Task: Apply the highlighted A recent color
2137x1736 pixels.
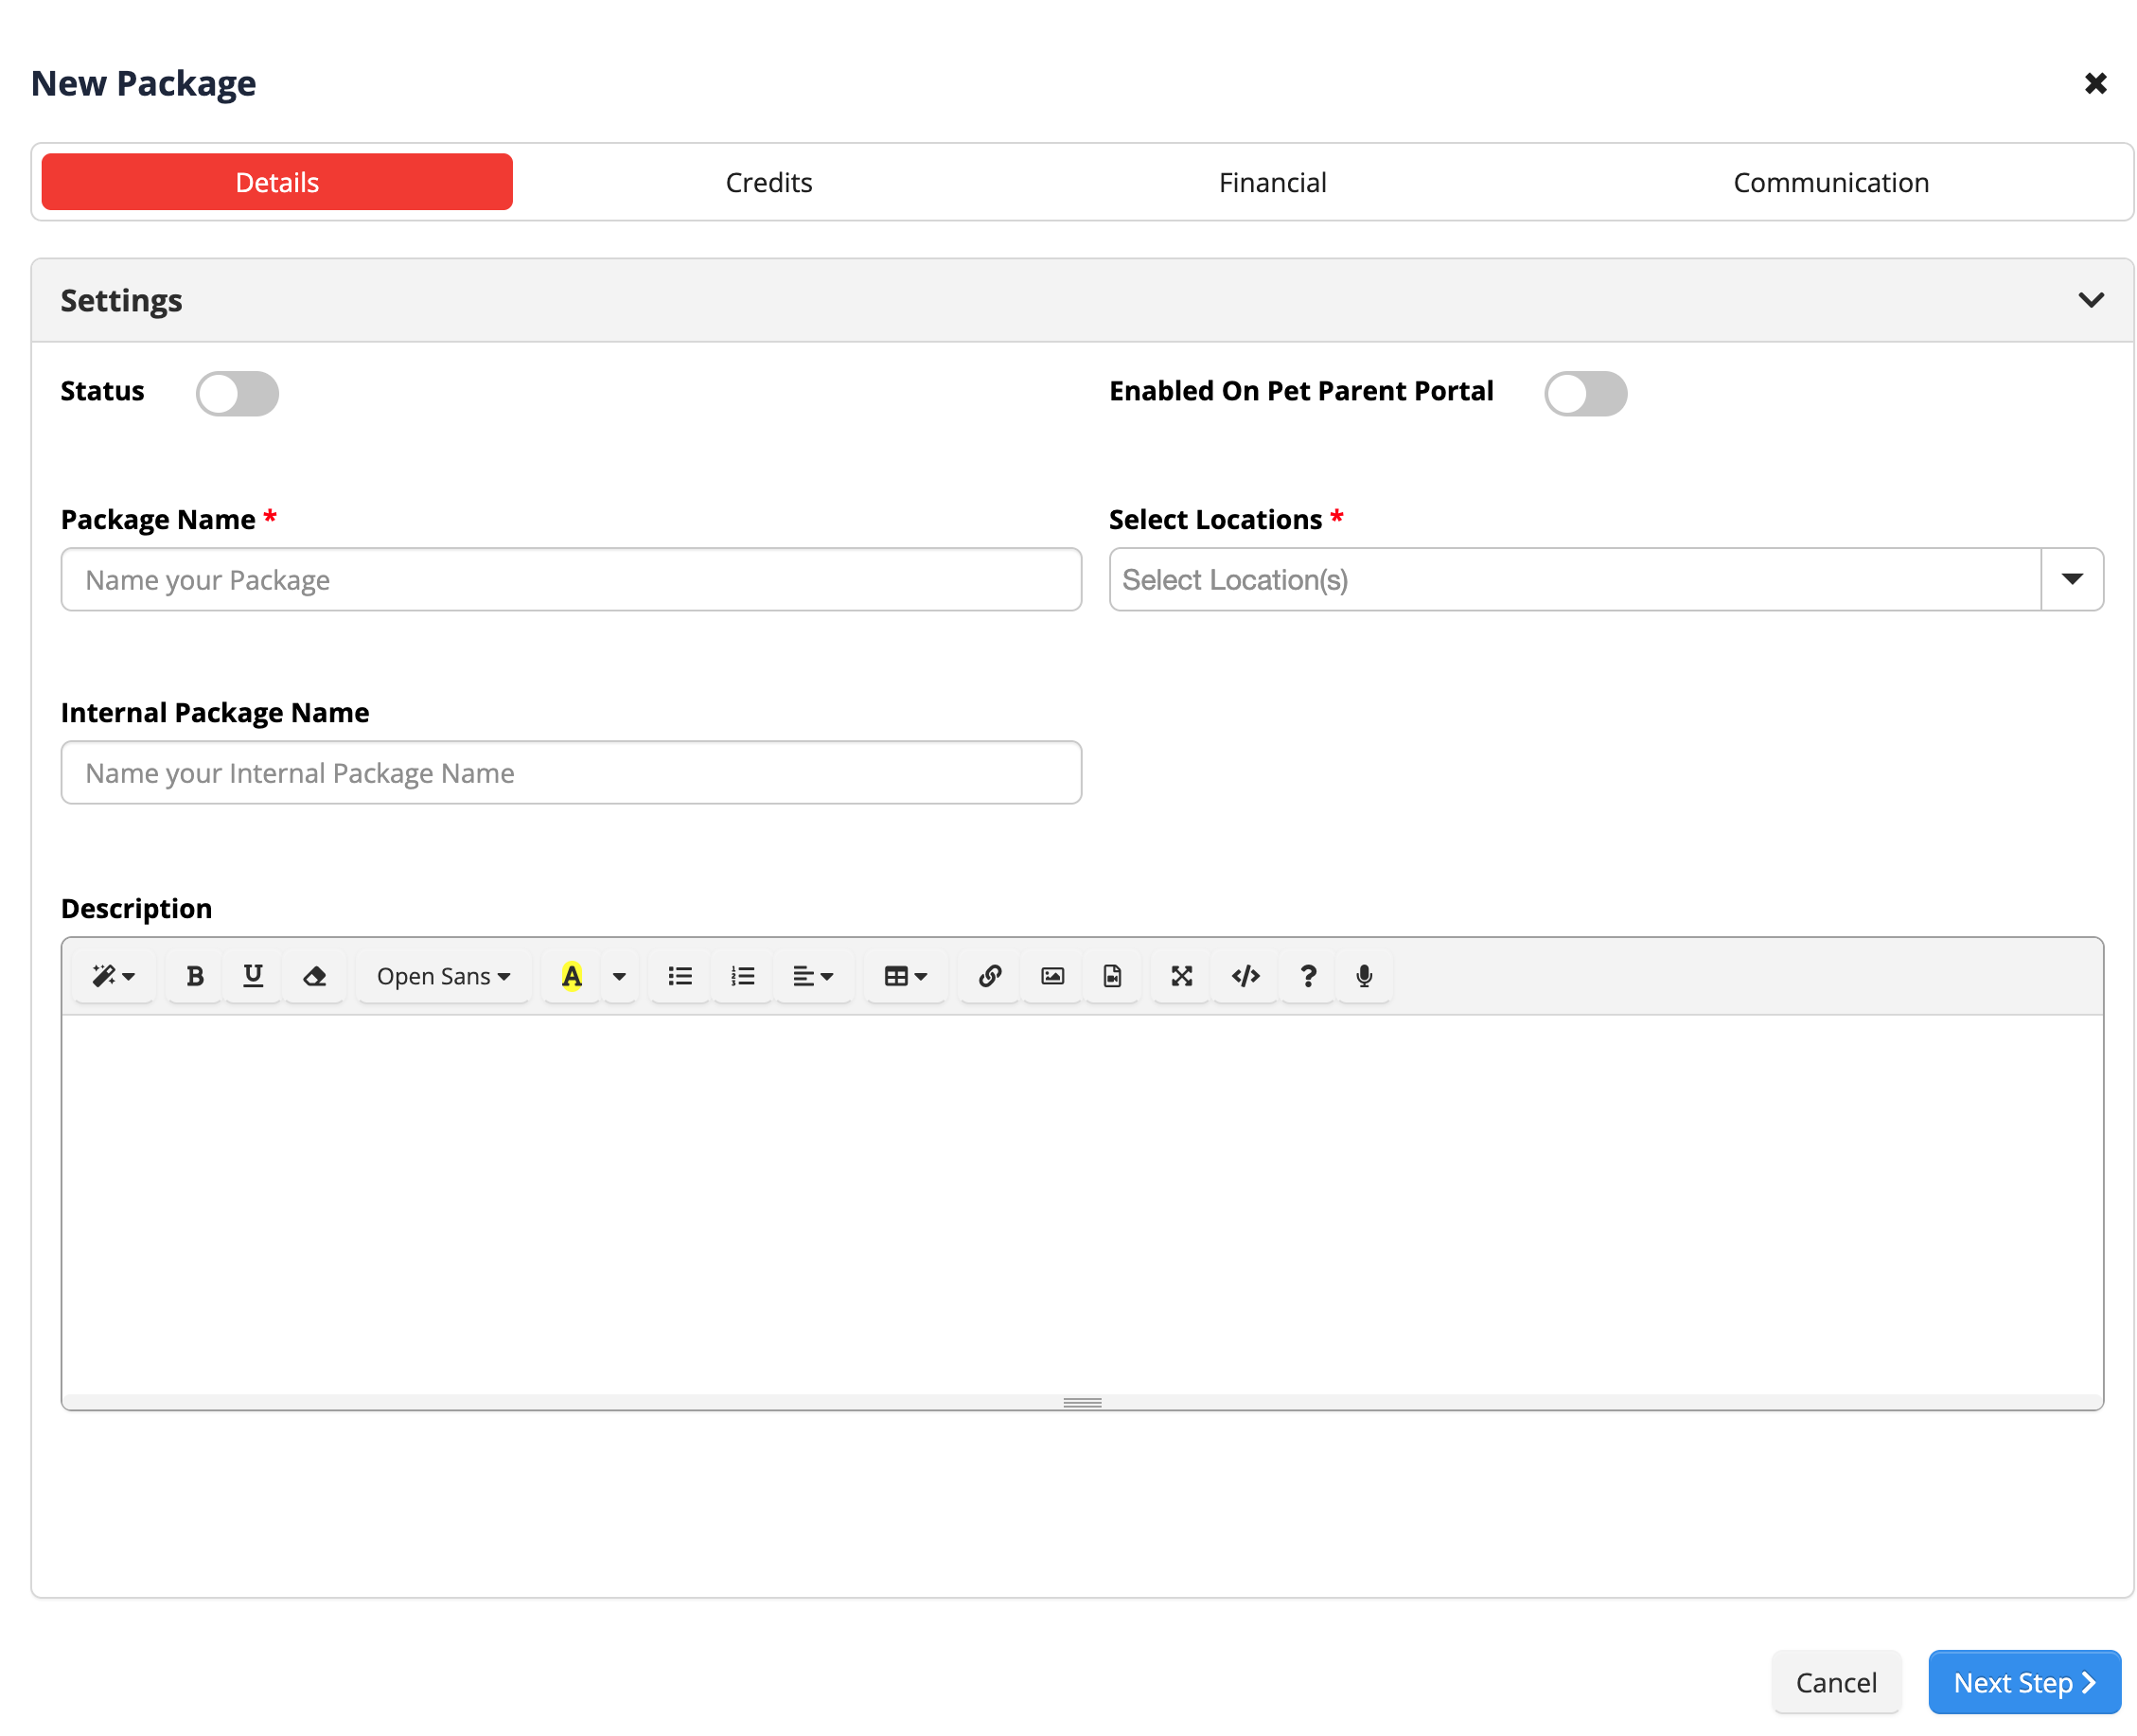Action: (x=571, y=976)
